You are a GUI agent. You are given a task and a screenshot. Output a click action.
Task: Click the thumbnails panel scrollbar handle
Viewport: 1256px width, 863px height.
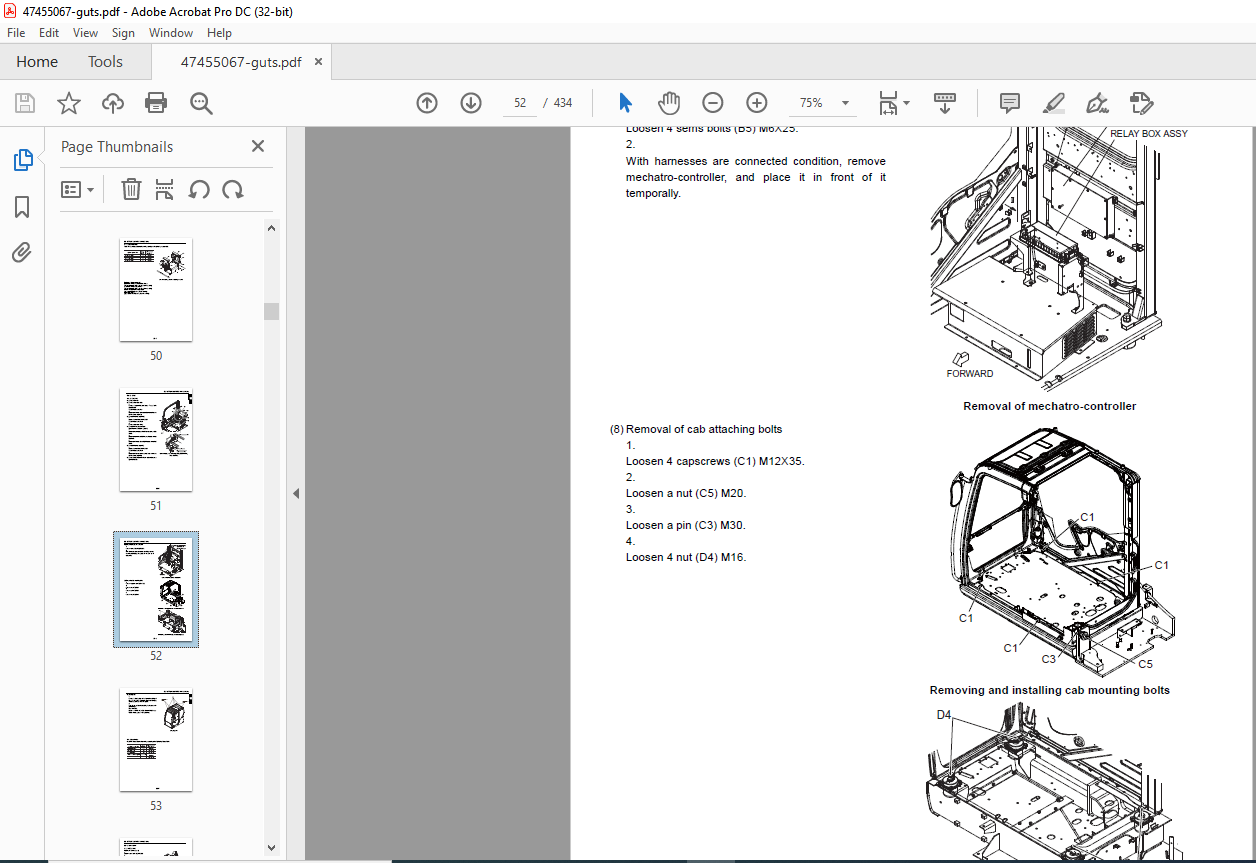coord(271,311)
